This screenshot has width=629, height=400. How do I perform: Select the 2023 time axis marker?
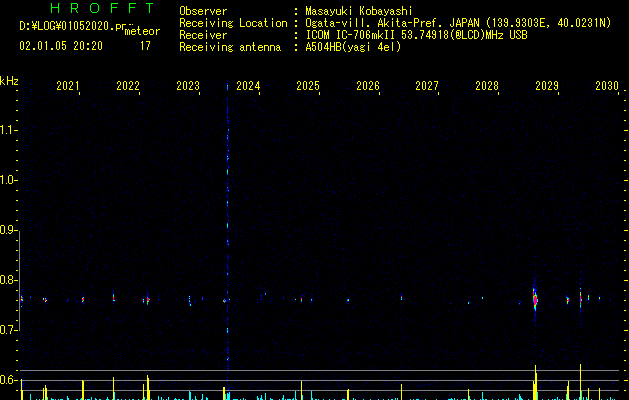point(188,86)
